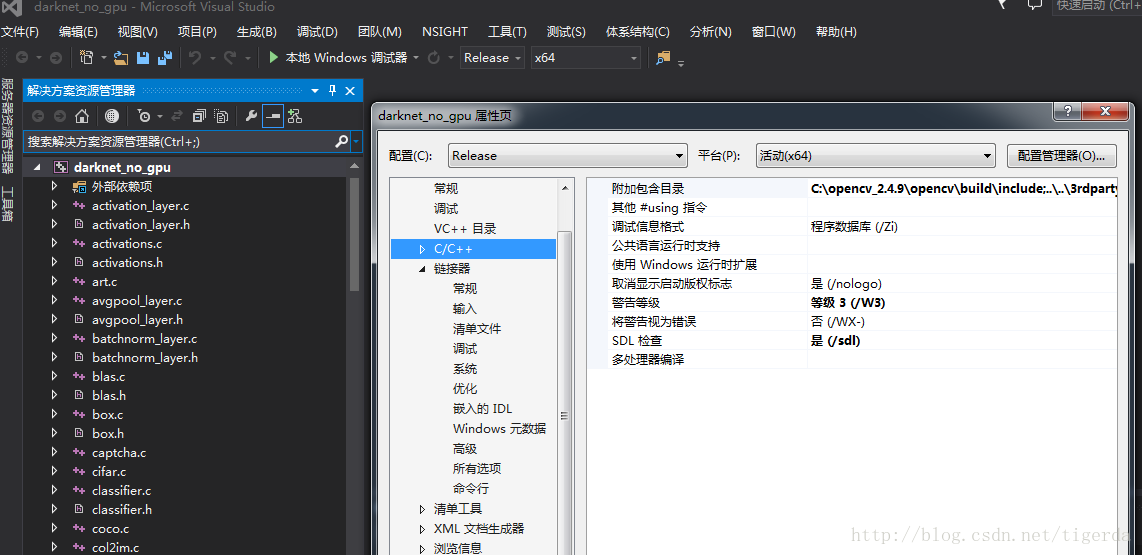The width and height of the screenshot is (1142, 555).
Task: Save the current file with single-disk icon
Action: click(143, 58)
